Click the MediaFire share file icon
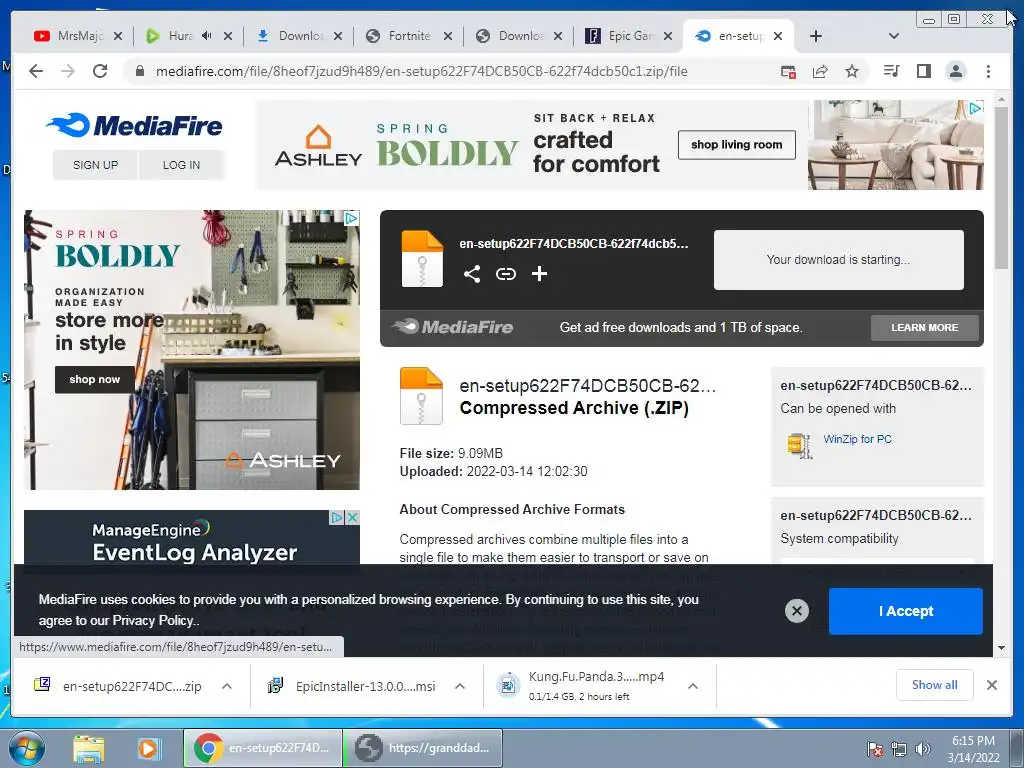This screenshot has width=1024, height=768. 472,274
